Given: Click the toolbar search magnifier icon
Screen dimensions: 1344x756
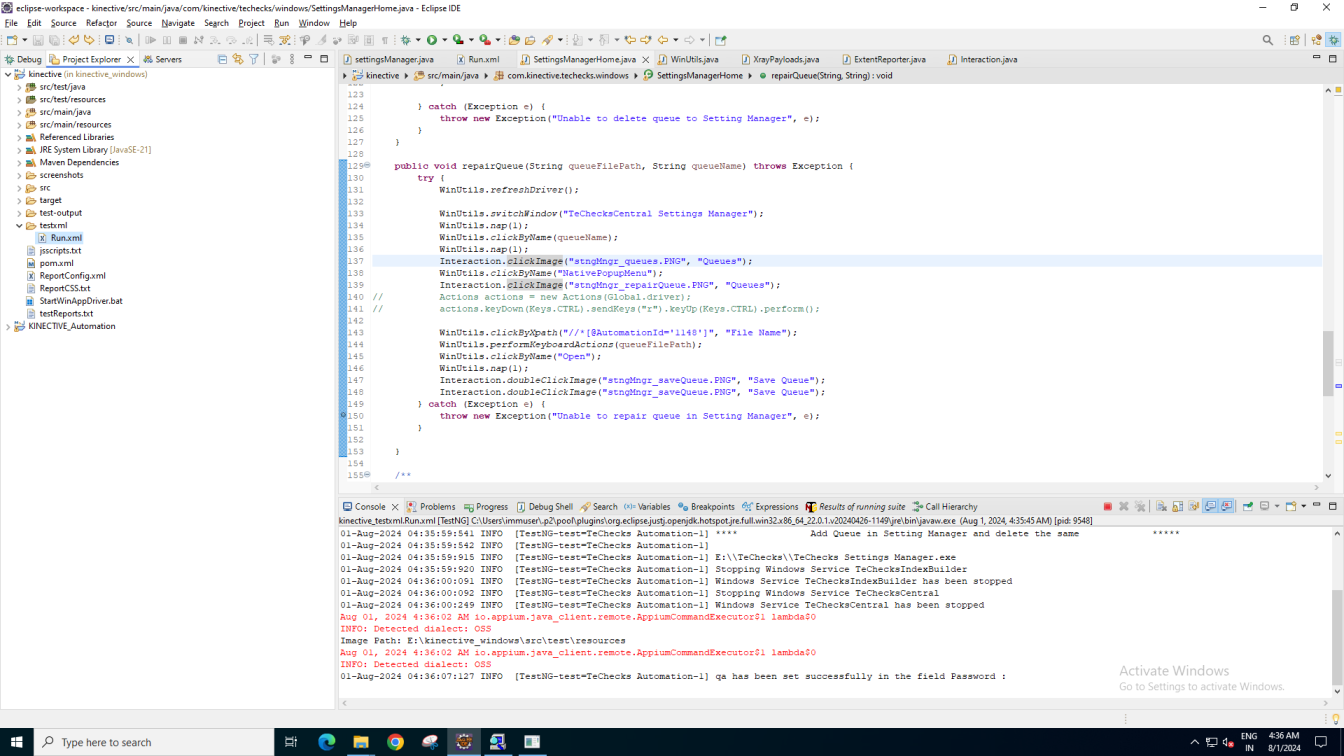Looking at the screenshot, I should (x=1268, y=40).
